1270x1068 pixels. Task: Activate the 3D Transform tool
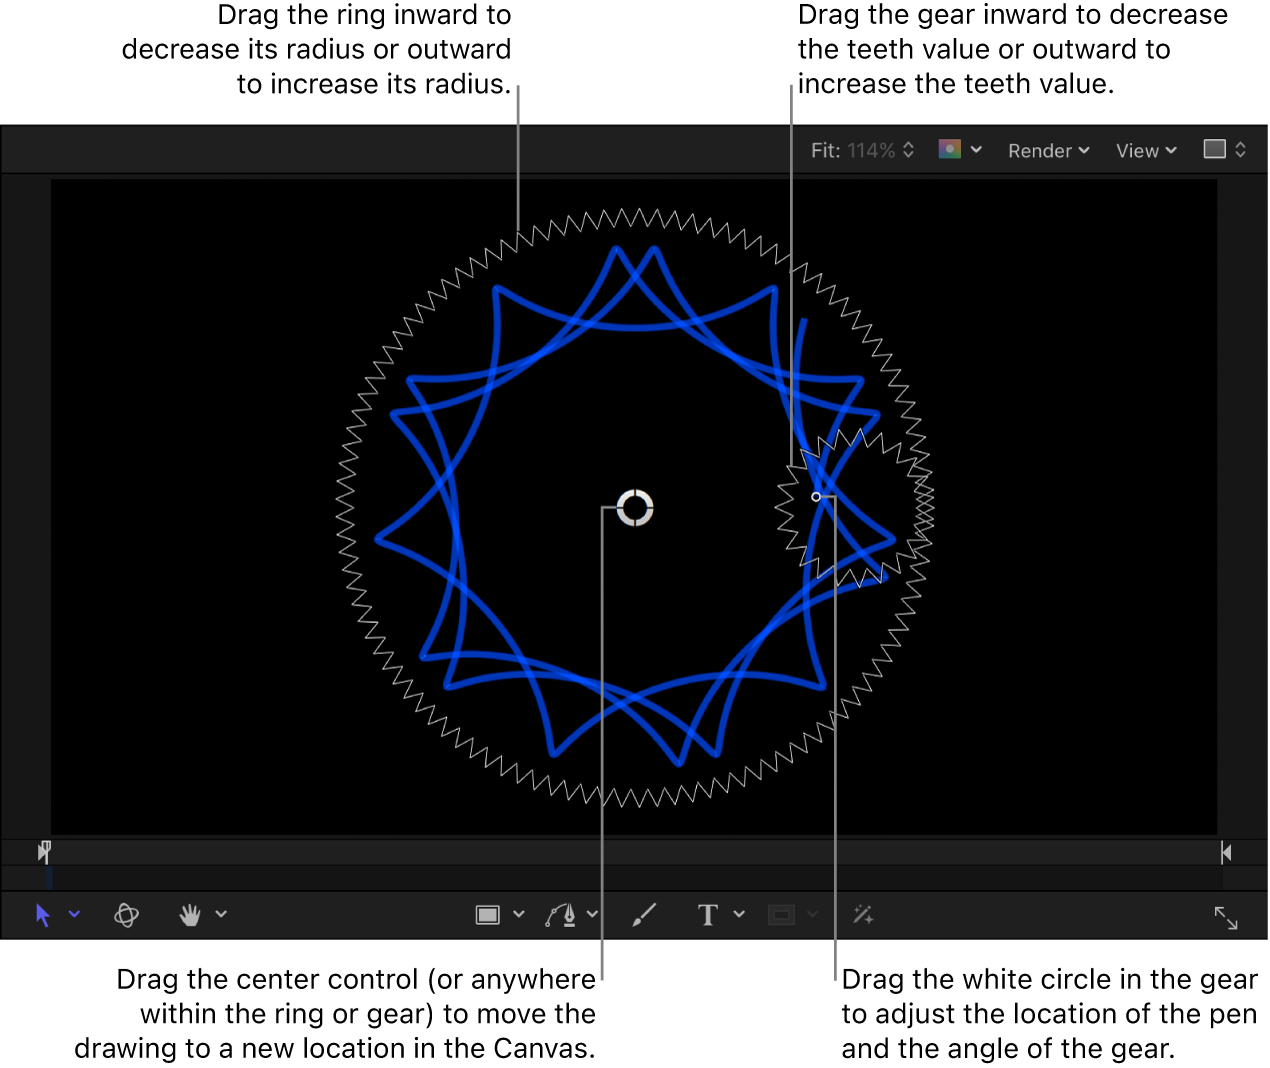[x=125, y=914]
